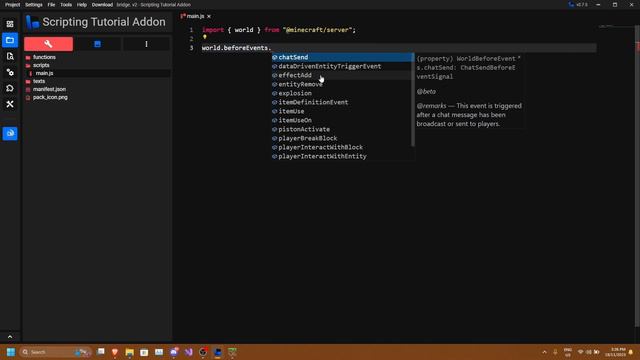Open the vertical dots options tab
The height and width of the screenshot is (360, 640).
pyautogui.click(x=146, y=44)
